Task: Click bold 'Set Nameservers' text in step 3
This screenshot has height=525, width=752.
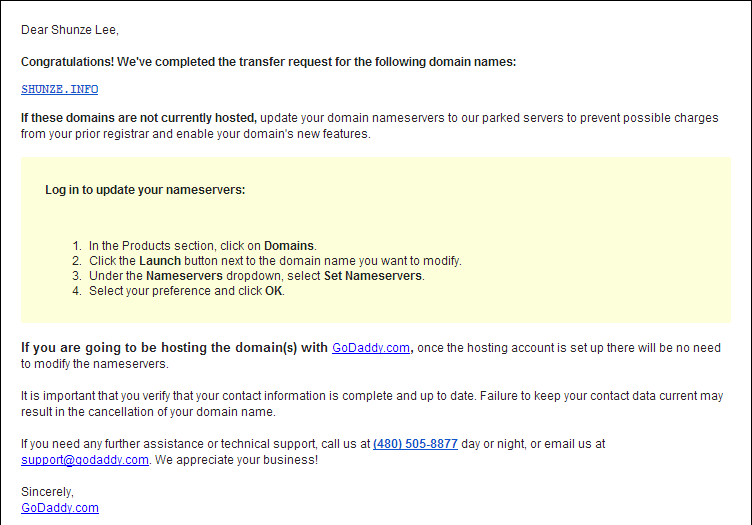Action: pos(373,276)
